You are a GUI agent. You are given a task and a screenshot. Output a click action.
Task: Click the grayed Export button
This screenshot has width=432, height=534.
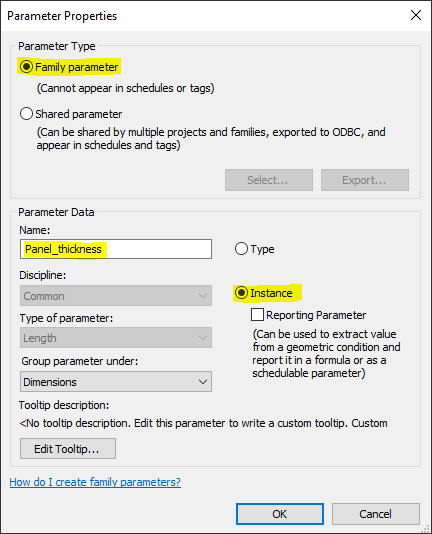pos(365,180)
